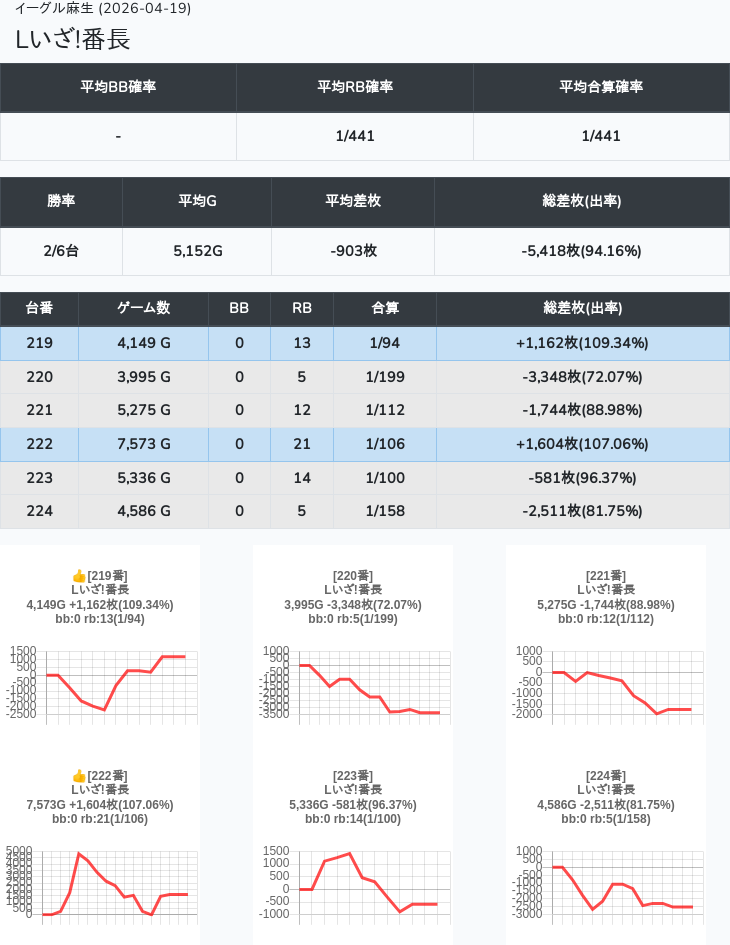Click the thumbs-up icon beside 219番 title

coord(79,576)
